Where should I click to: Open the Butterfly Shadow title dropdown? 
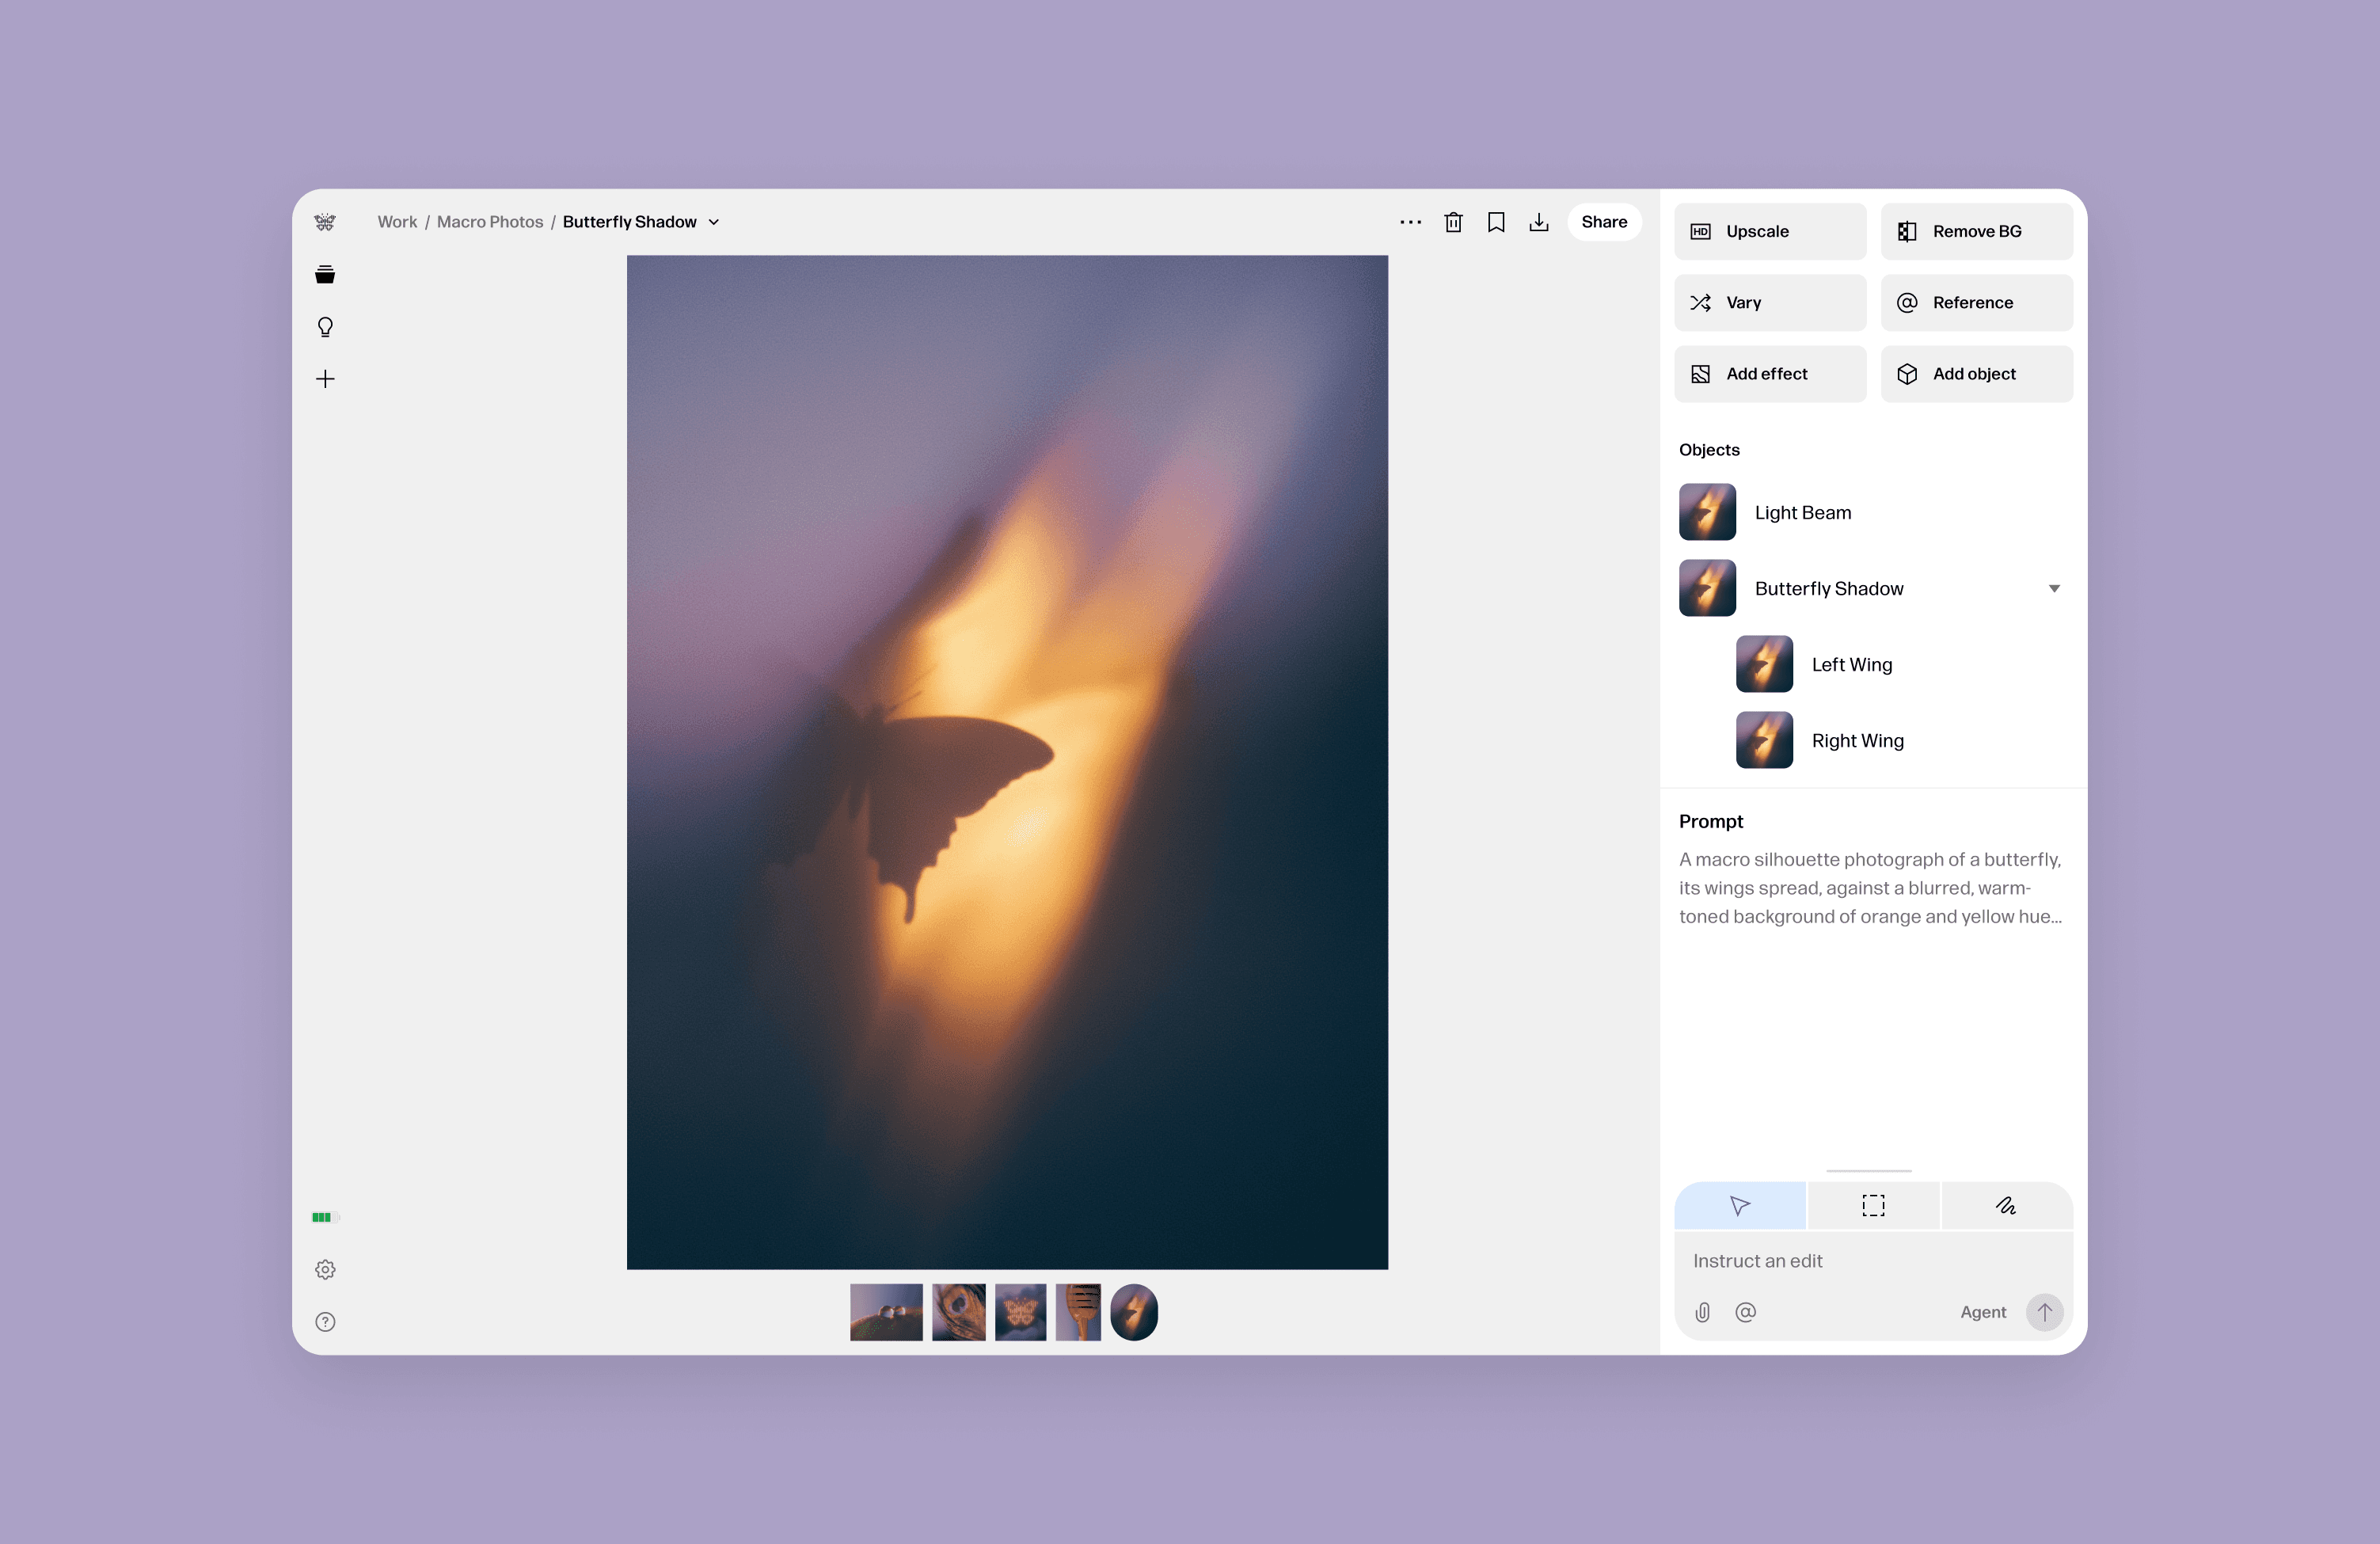click(x=714, y=222)
